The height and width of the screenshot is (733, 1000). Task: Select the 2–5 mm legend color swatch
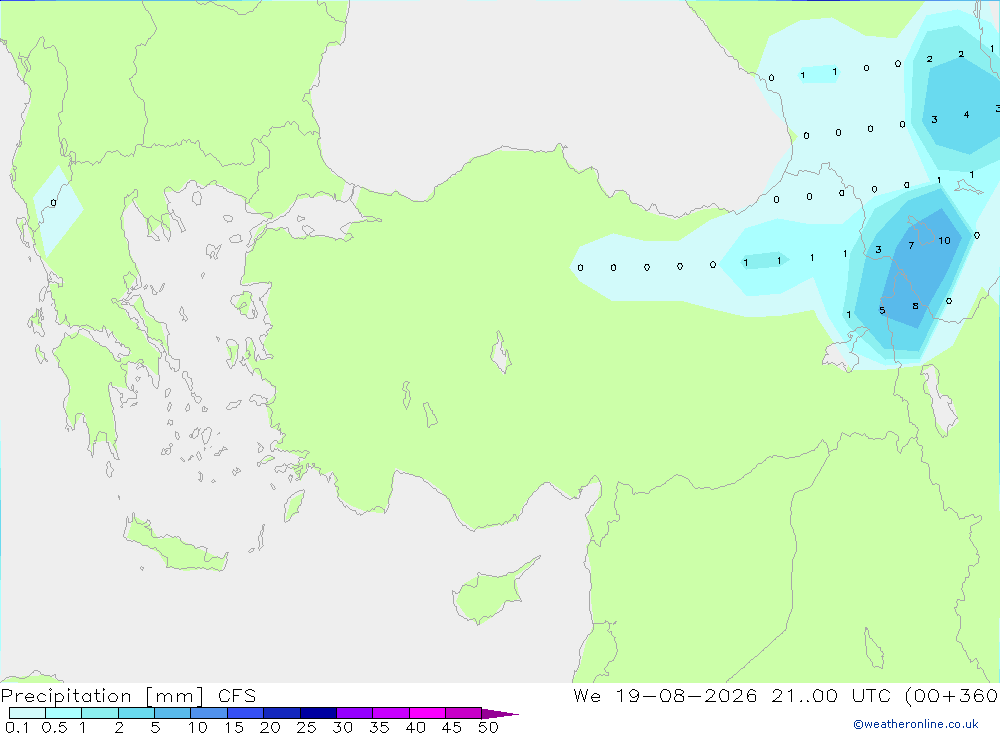pyautogui.click(x=136, y=713)
